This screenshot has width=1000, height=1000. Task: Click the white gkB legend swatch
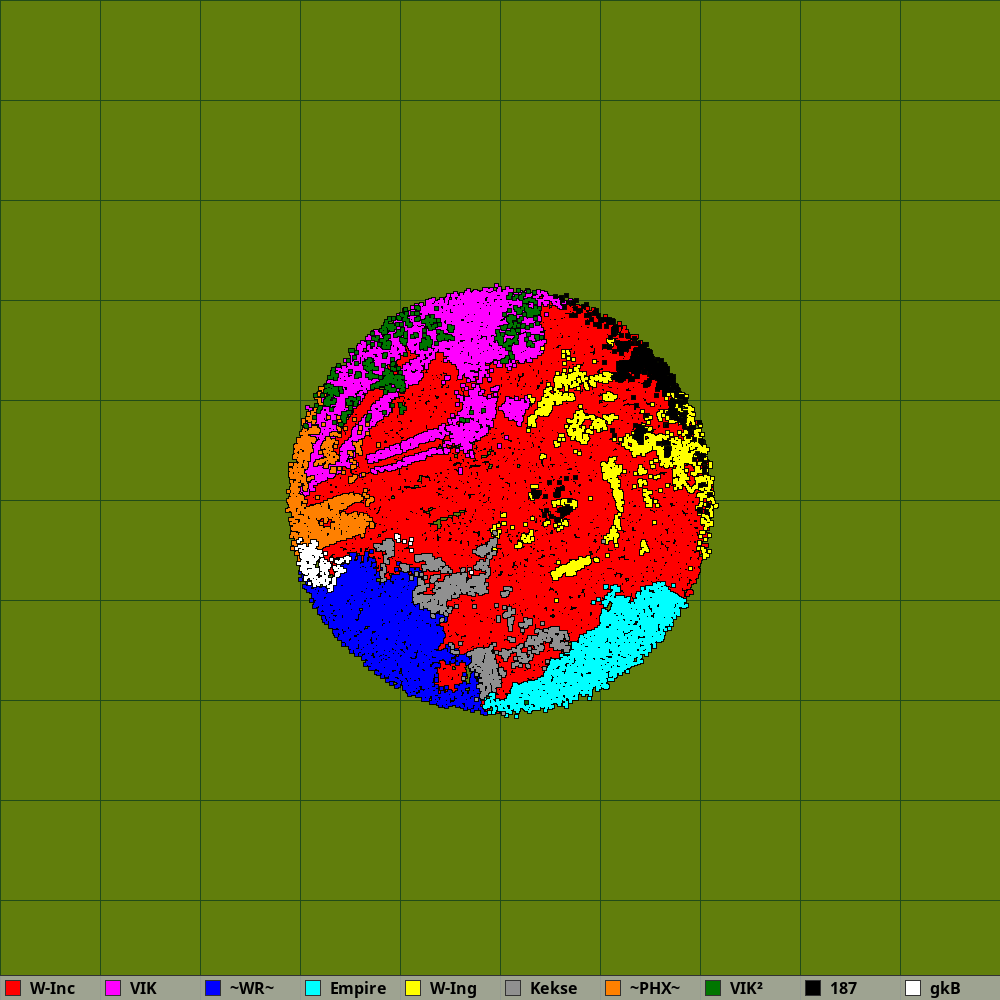tap(913, 988)
